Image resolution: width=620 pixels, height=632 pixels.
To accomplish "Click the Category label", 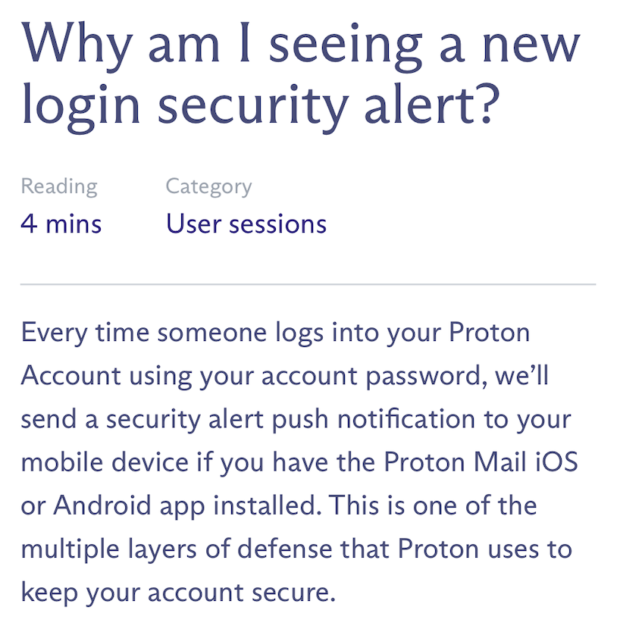I will pos(209,187).
